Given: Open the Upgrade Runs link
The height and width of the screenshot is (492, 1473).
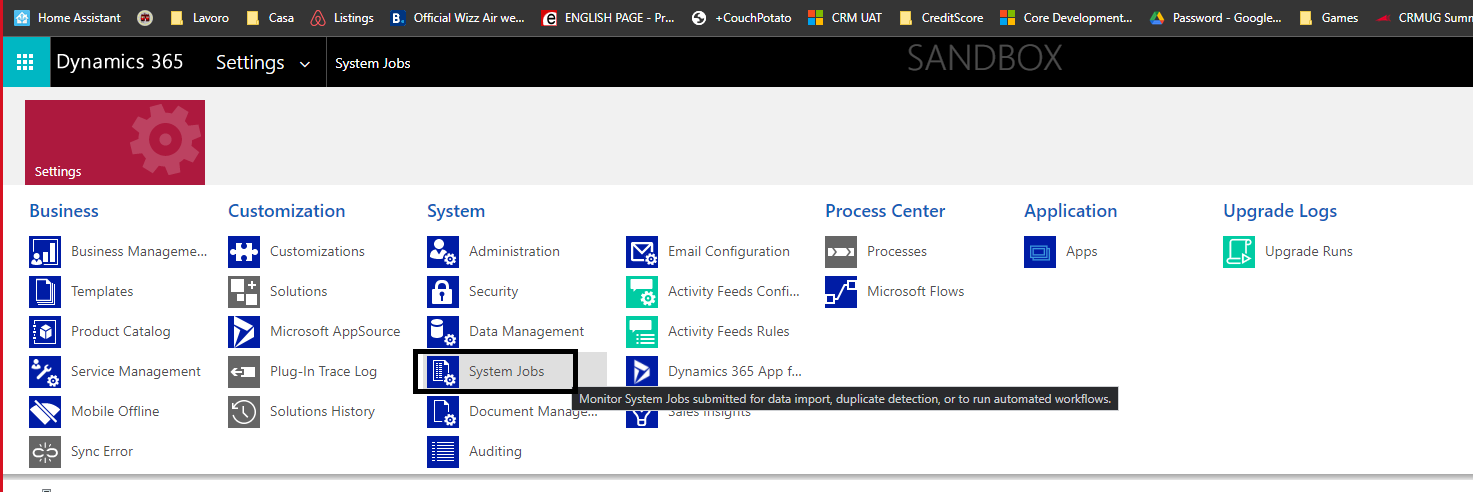Looking at the screenshot, I should point(1309,252).
